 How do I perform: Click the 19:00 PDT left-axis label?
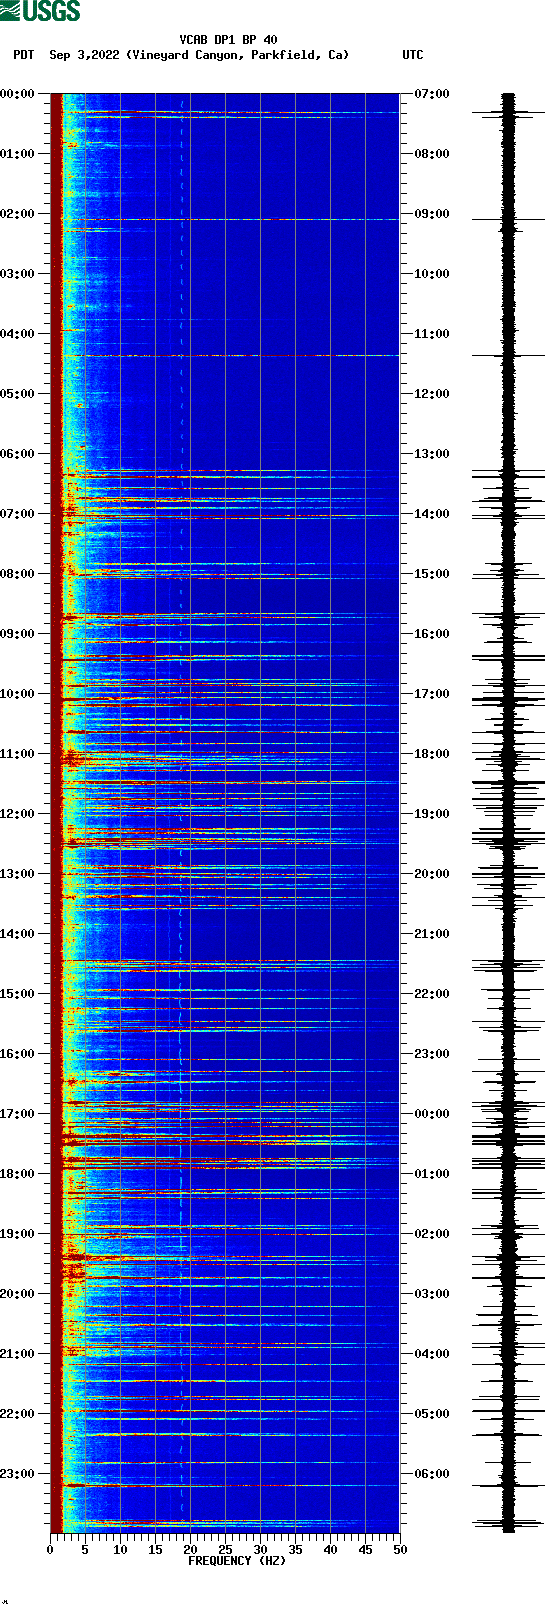pyautogui.click(x=18, y=1234)
